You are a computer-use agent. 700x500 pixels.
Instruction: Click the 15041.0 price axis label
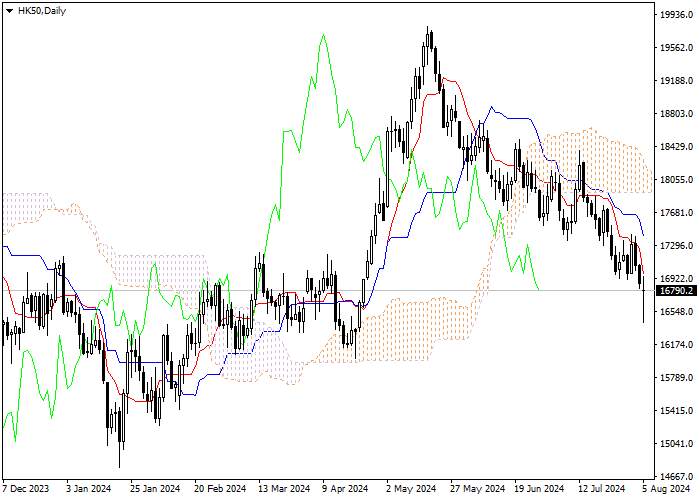point(676,444)
